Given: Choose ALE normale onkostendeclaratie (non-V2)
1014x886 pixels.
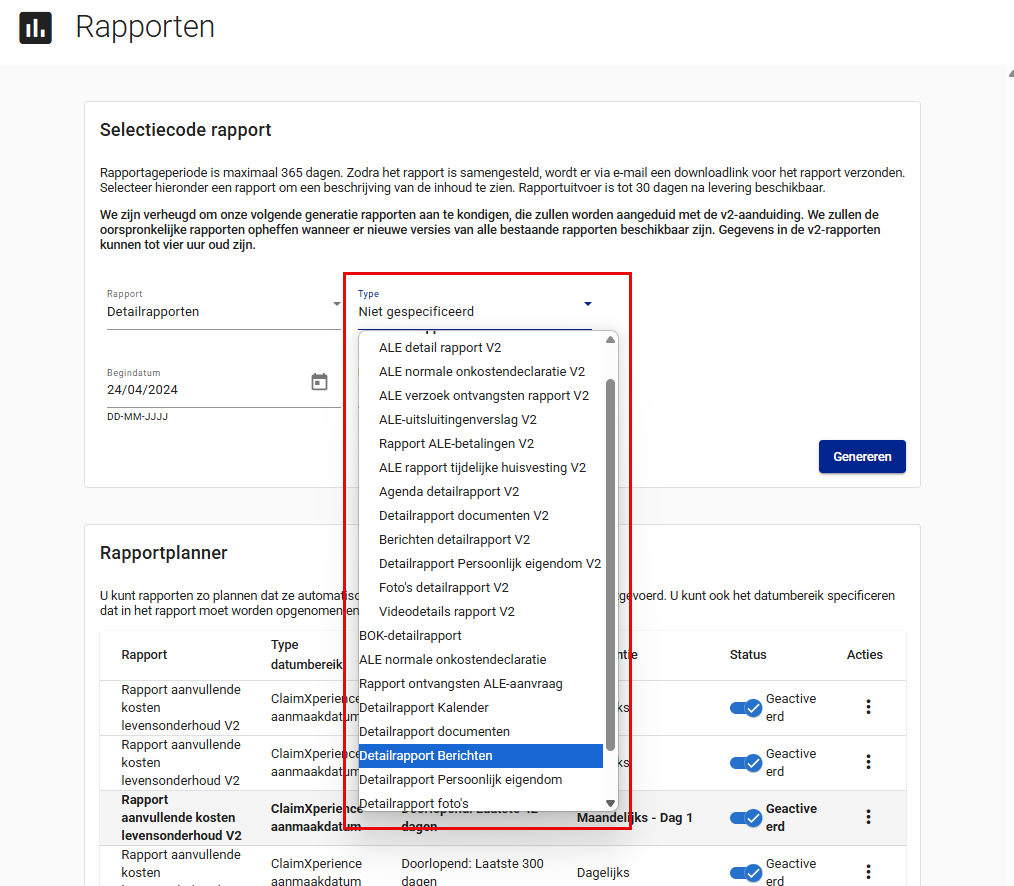Looking at the screenshot, I should tap(481, 660).
